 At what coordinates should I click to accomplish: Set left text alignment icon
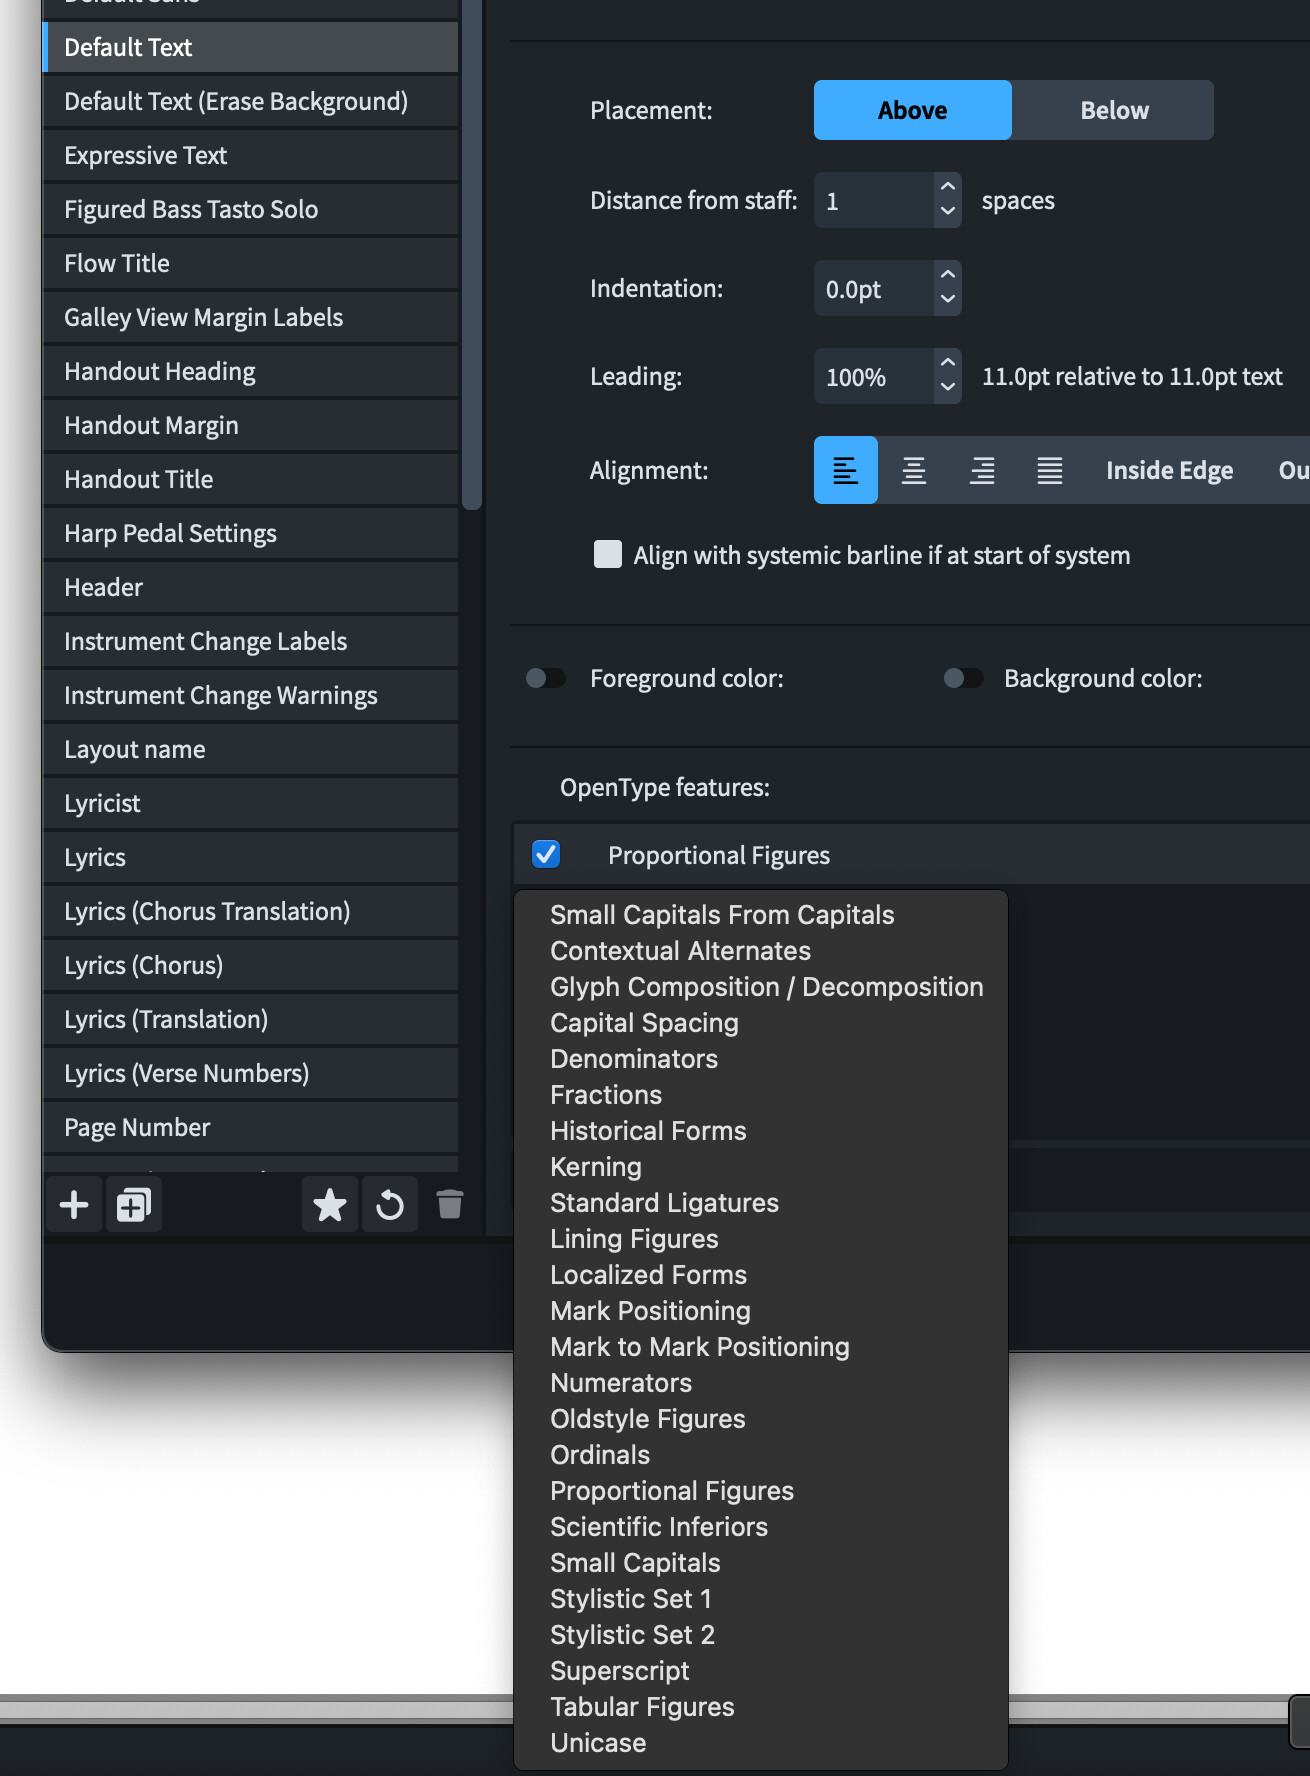pyautogui.click(x=846, y=470)
